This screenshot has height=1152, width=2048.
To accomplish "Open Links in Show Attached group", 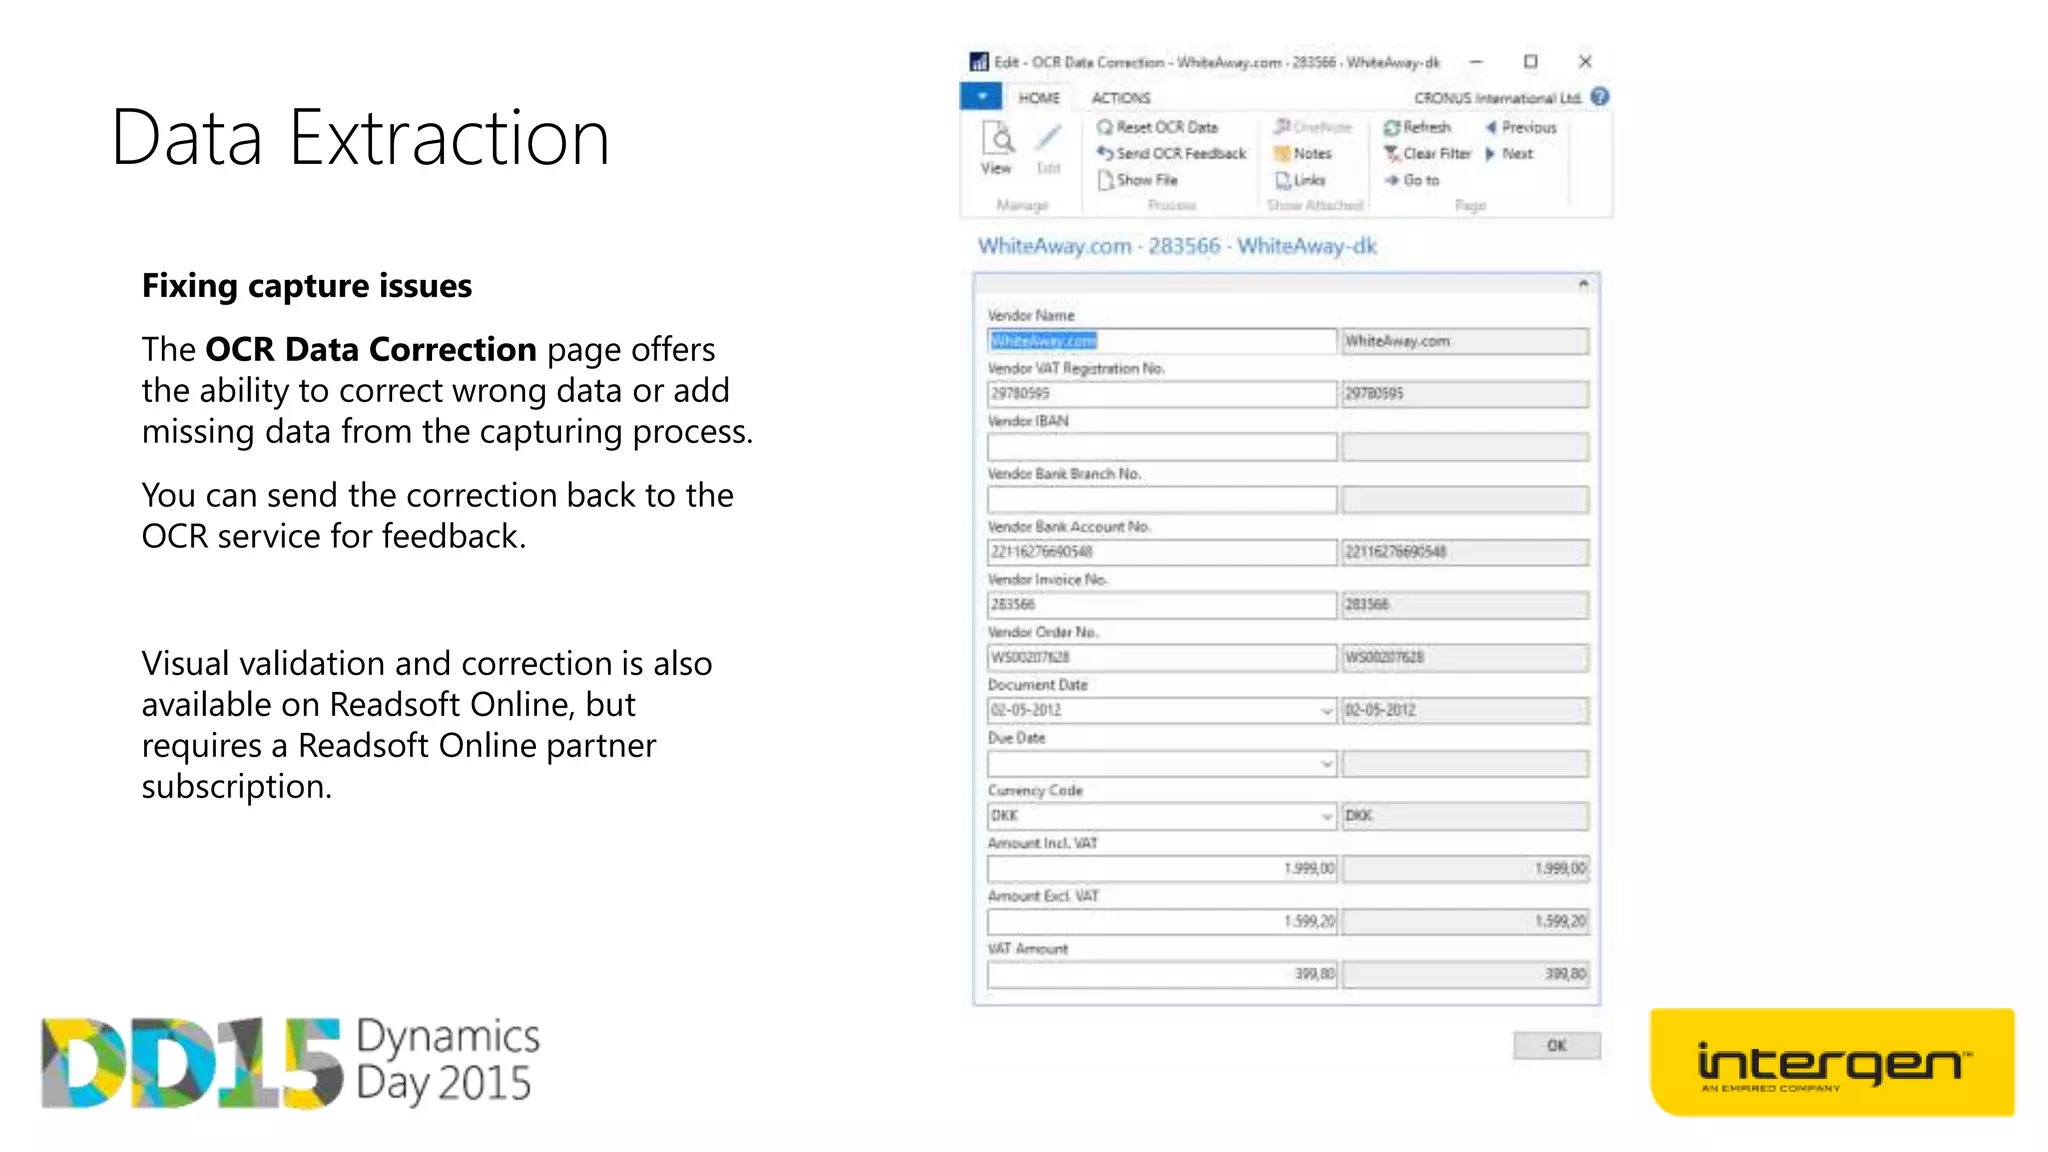I will point(1300,180).
